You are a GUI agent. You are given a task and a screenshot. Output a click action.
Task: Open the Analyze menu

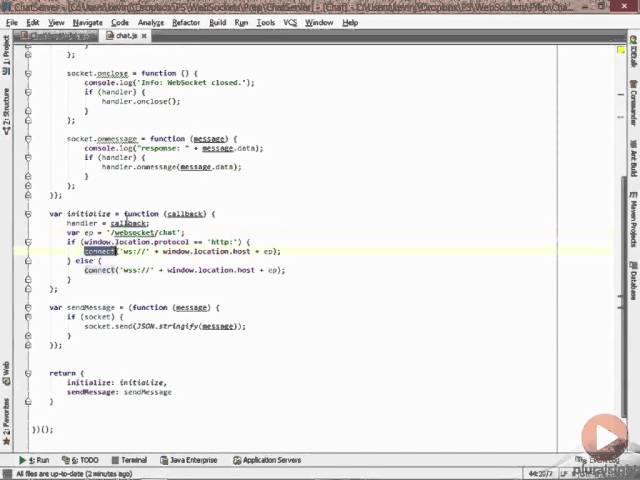coord(151,23)
